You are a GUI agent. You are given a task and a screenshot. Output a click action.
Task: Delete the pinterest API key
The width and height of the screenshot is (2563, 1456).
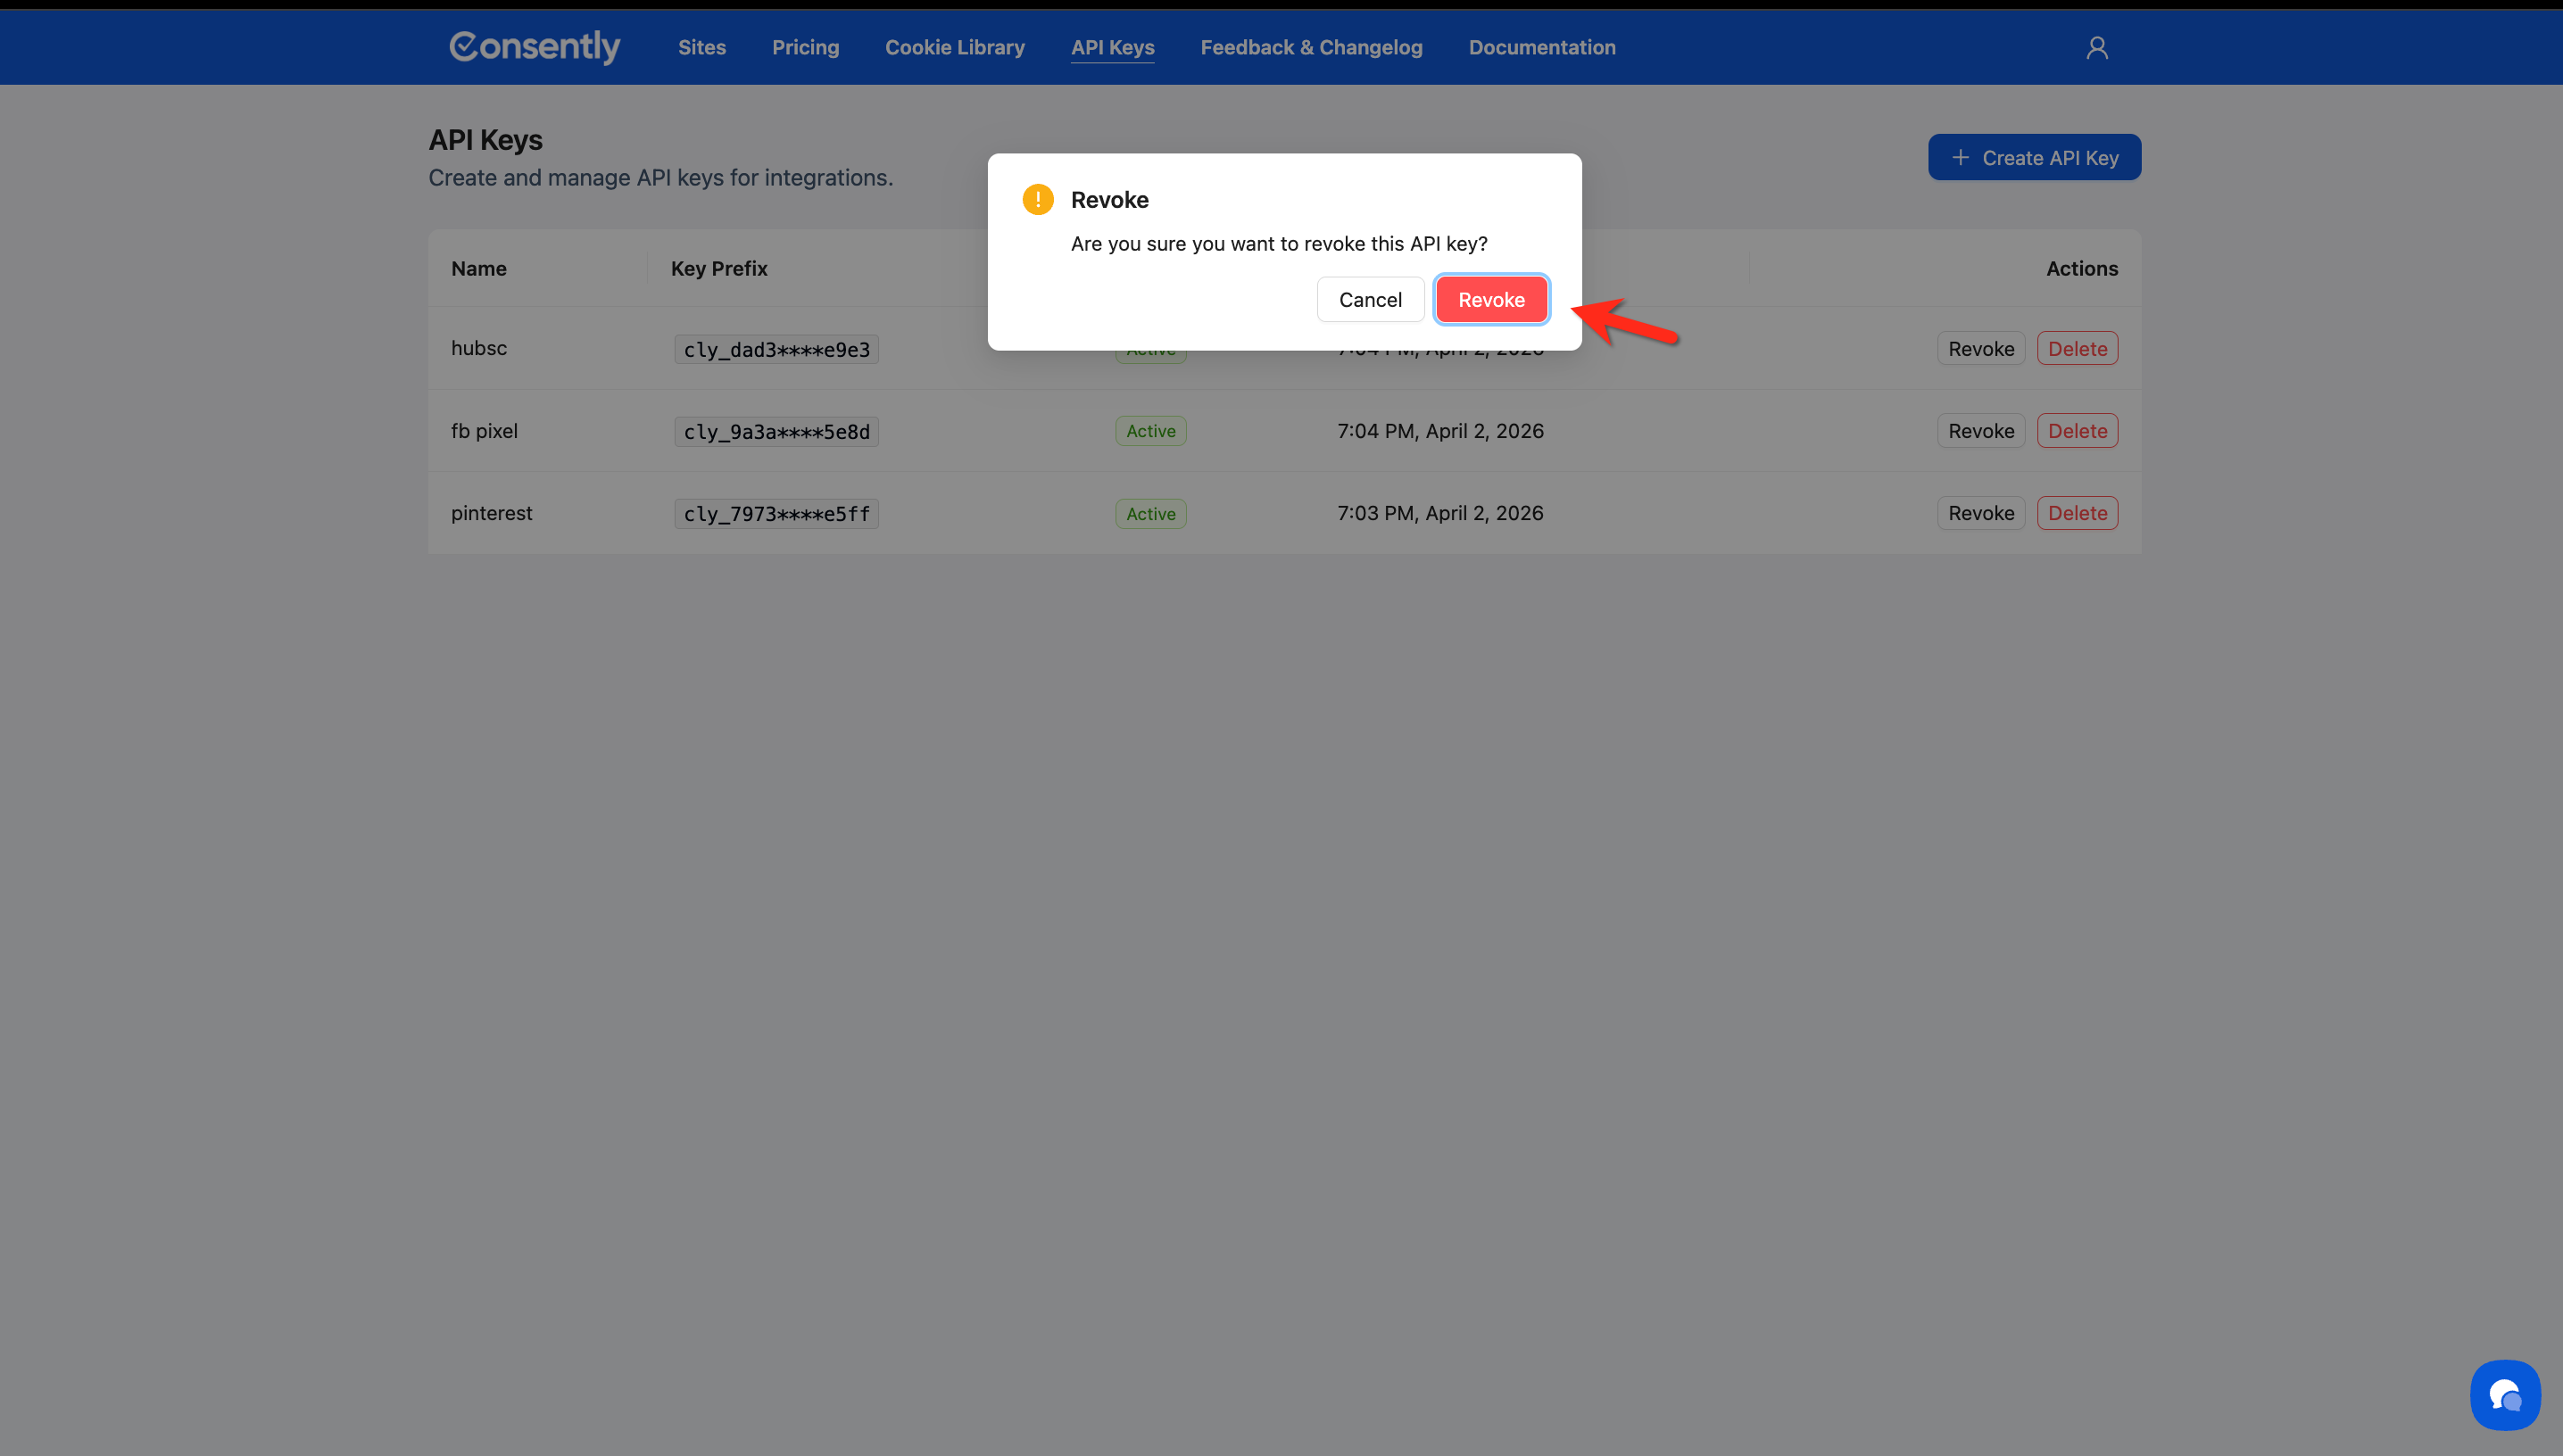coord(2077,513)
